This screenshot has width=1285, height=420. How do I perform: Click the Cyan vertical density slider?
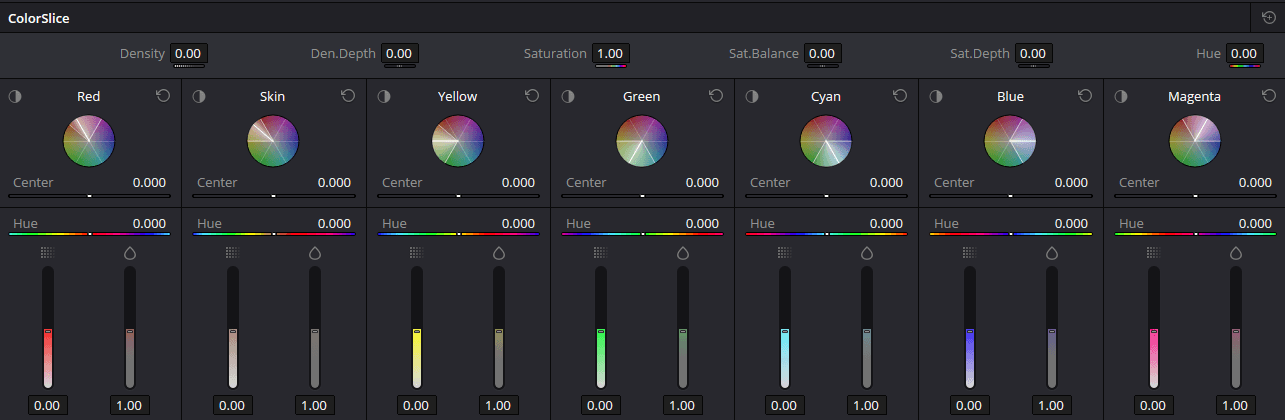(784, 328)
